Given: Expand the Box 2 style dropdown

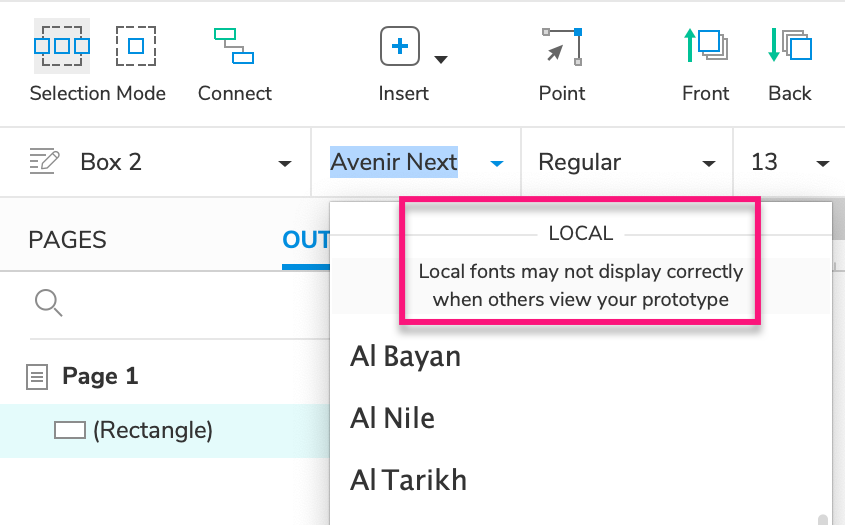Looking at the screenshot, I should [x=285, y=163].
